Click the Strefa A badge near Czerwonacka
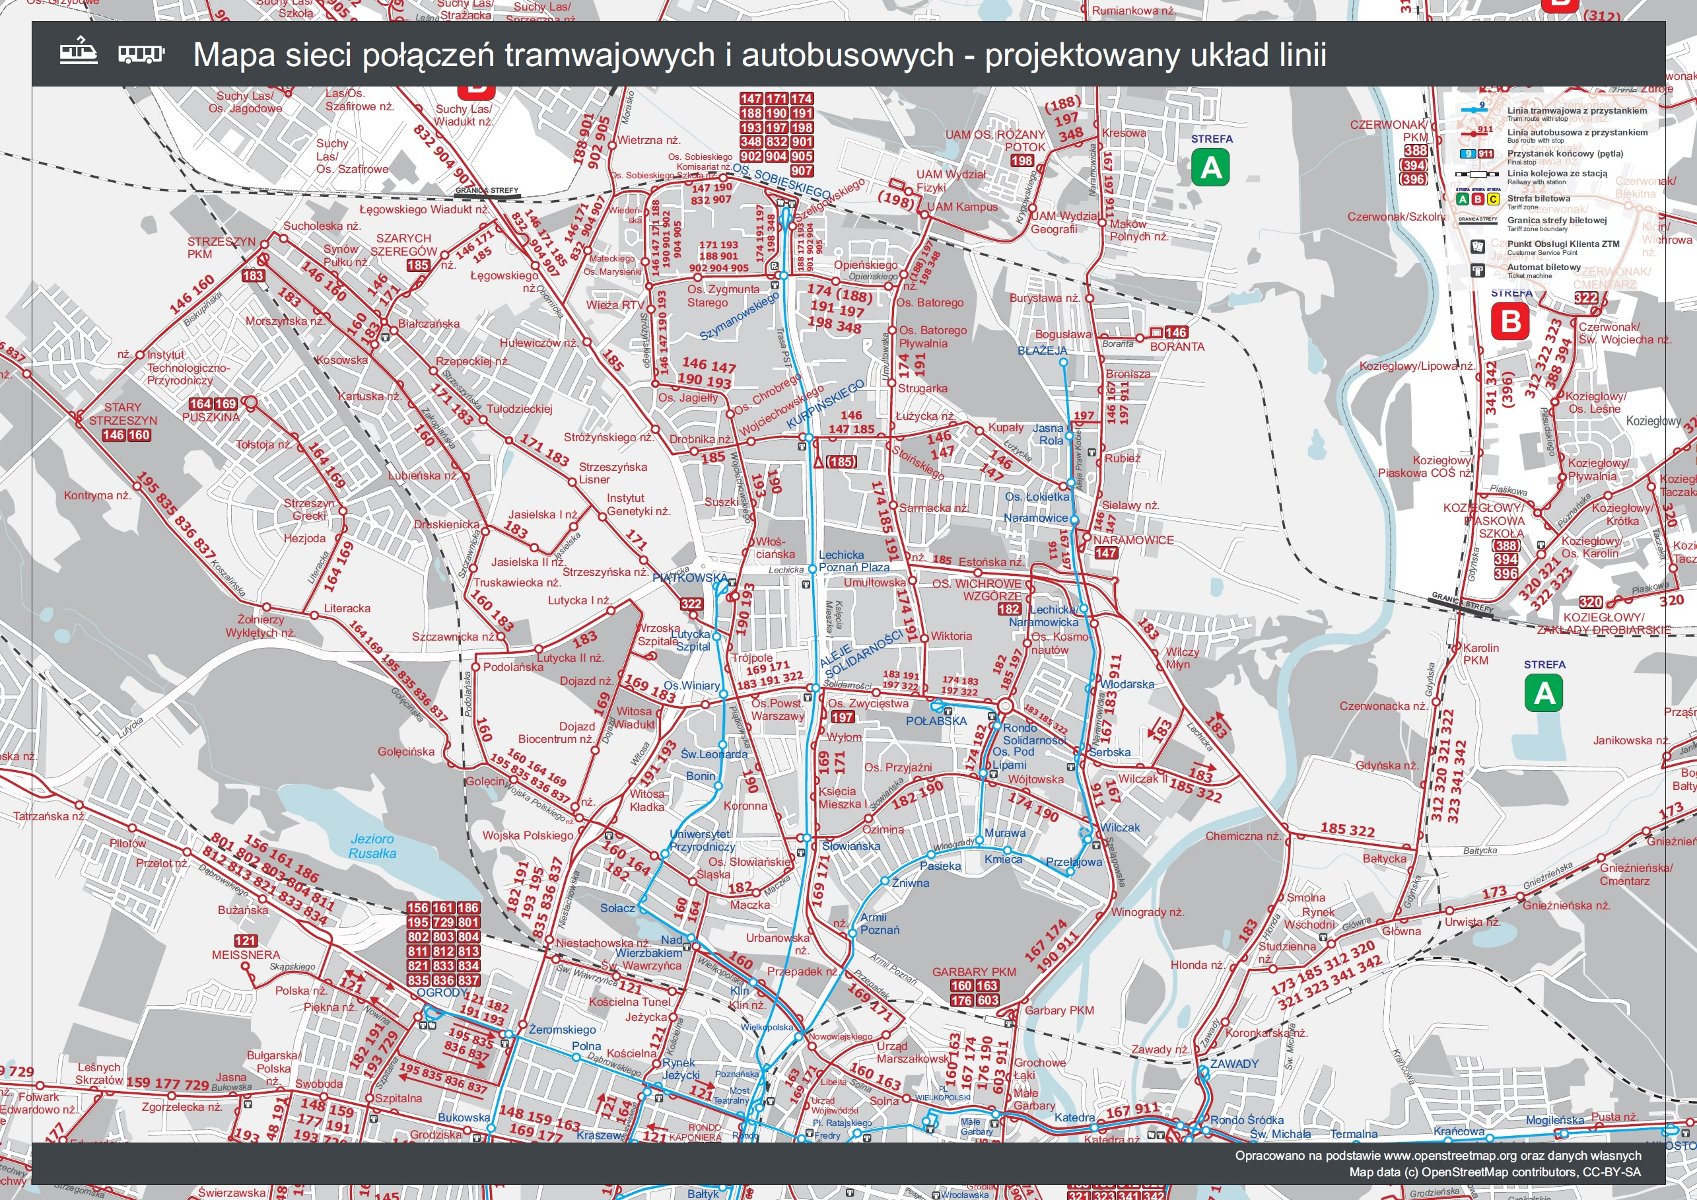Image resolution: width=1697 pixels, height=1200 pixels. pyautogui.click(x=1544, y=693)
